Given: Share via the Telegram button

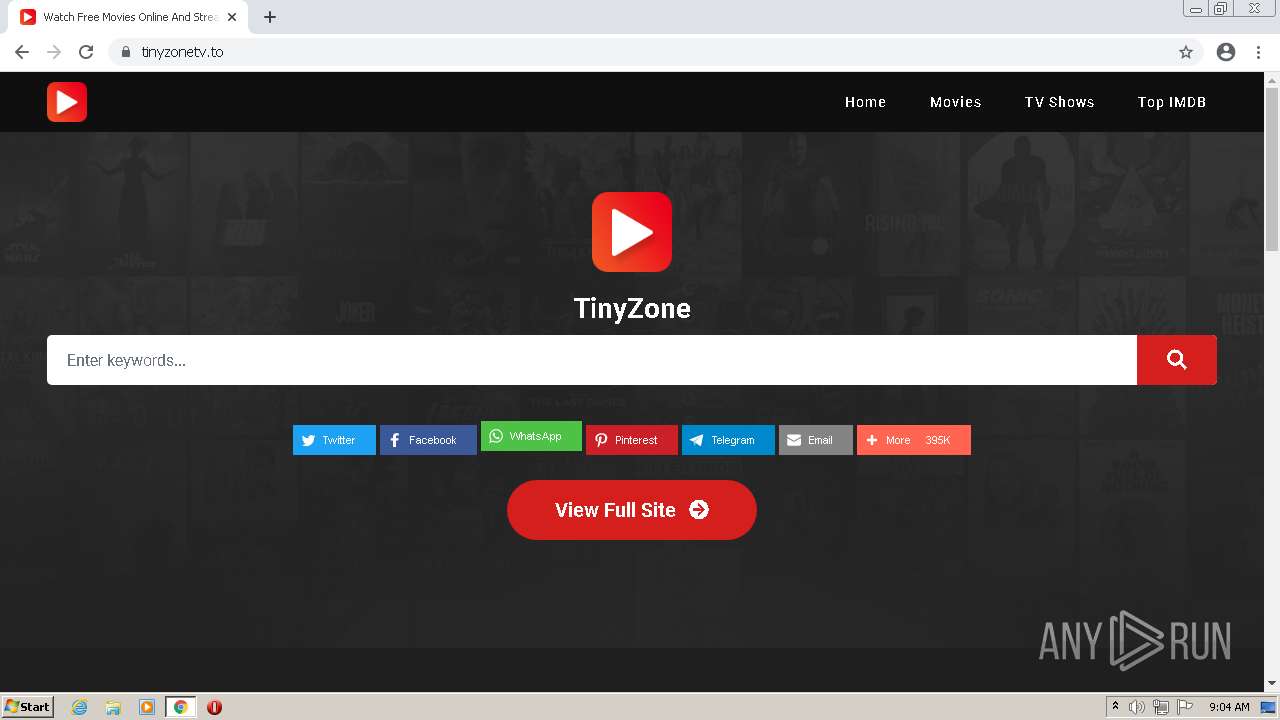Looking at the screenshot, I should [x=728, y=440].
